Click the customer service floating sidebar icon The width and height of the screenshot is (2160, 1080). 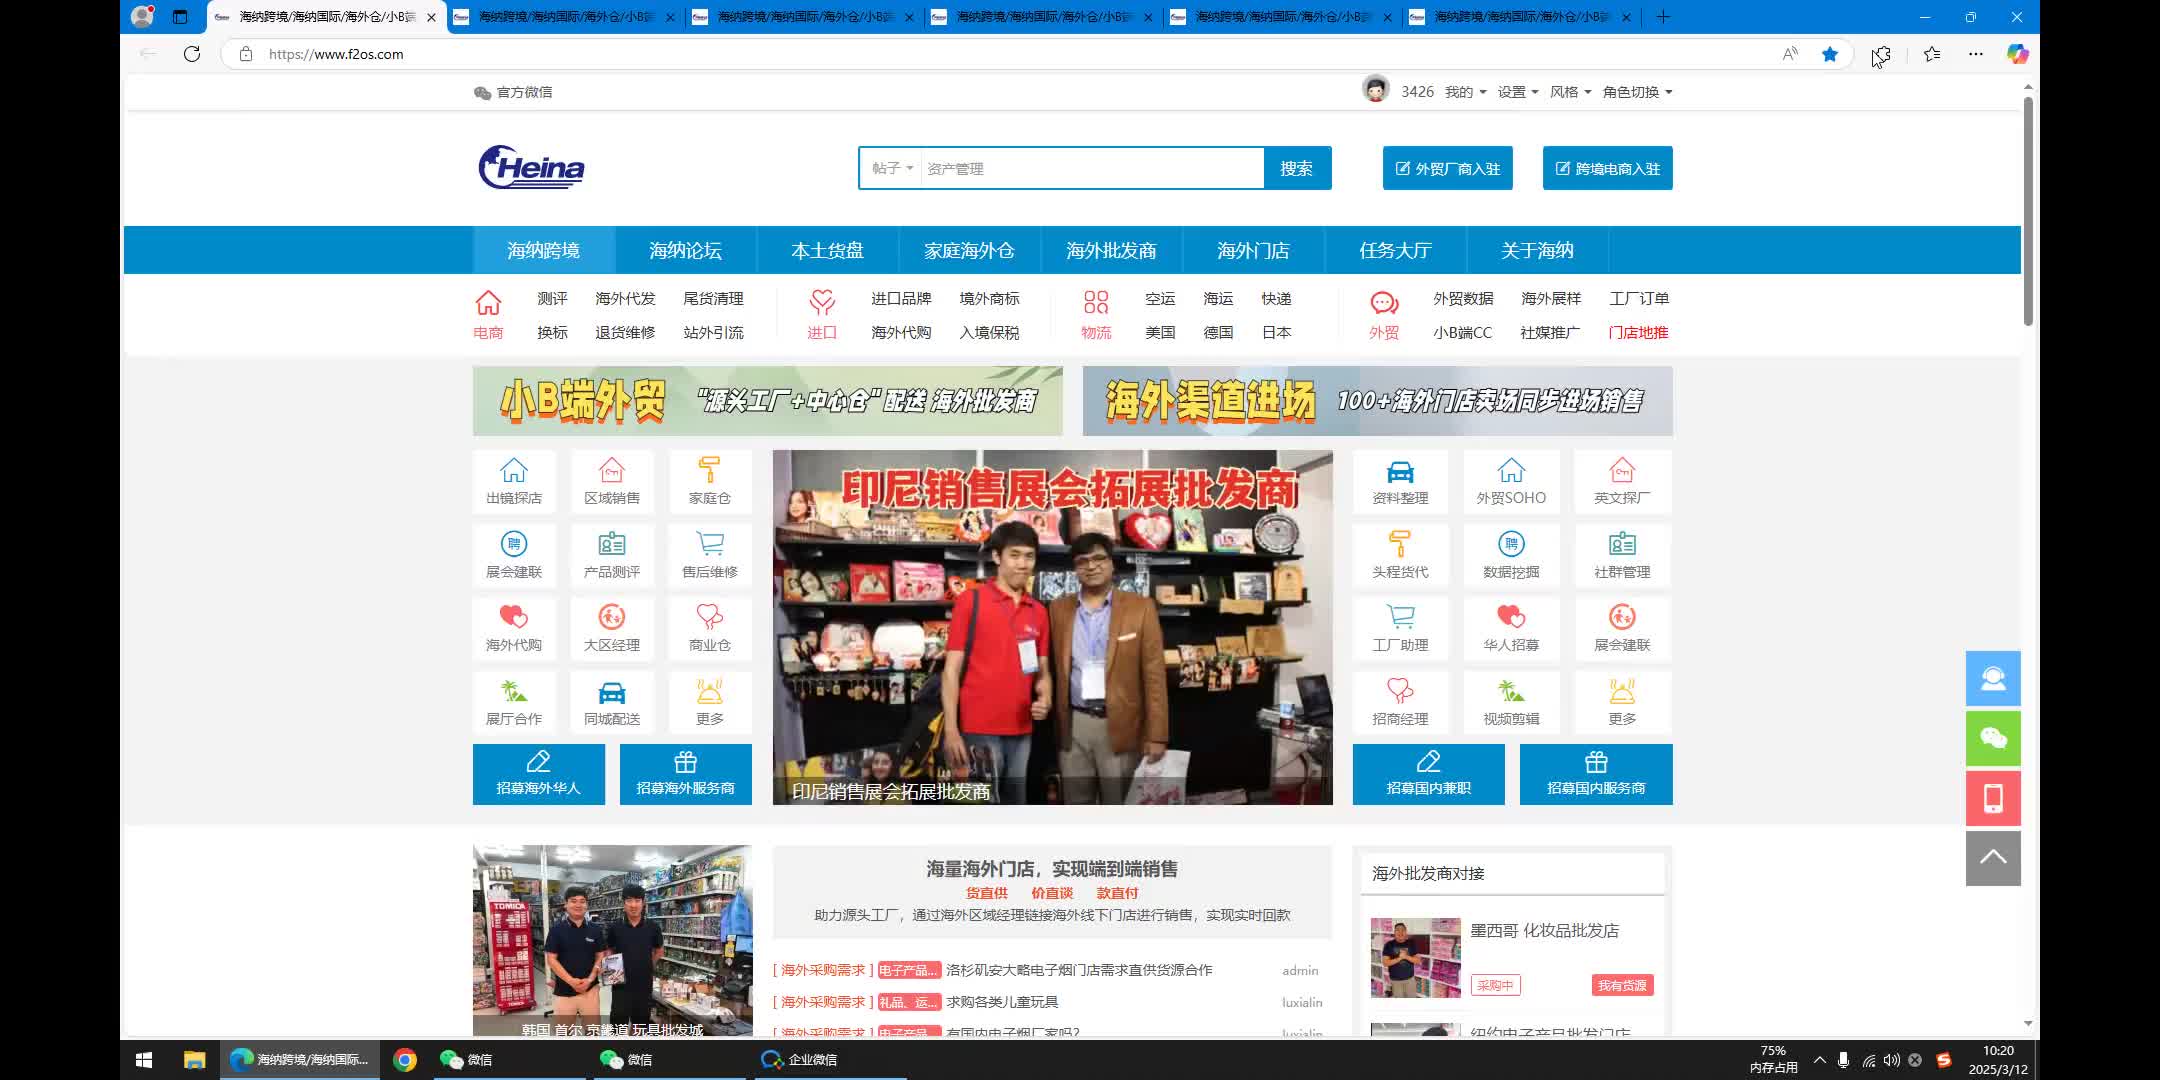click(1992, 678)
